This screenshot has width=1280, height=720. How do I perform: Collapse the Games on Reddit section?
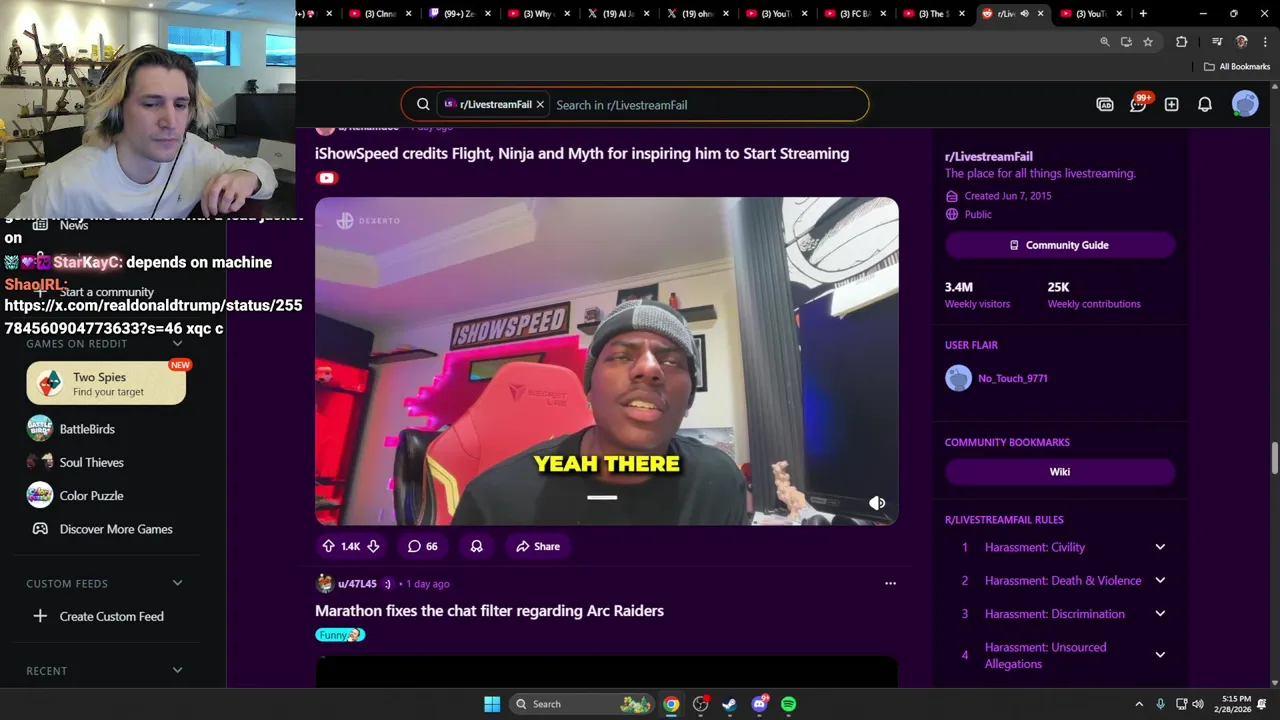177,343
